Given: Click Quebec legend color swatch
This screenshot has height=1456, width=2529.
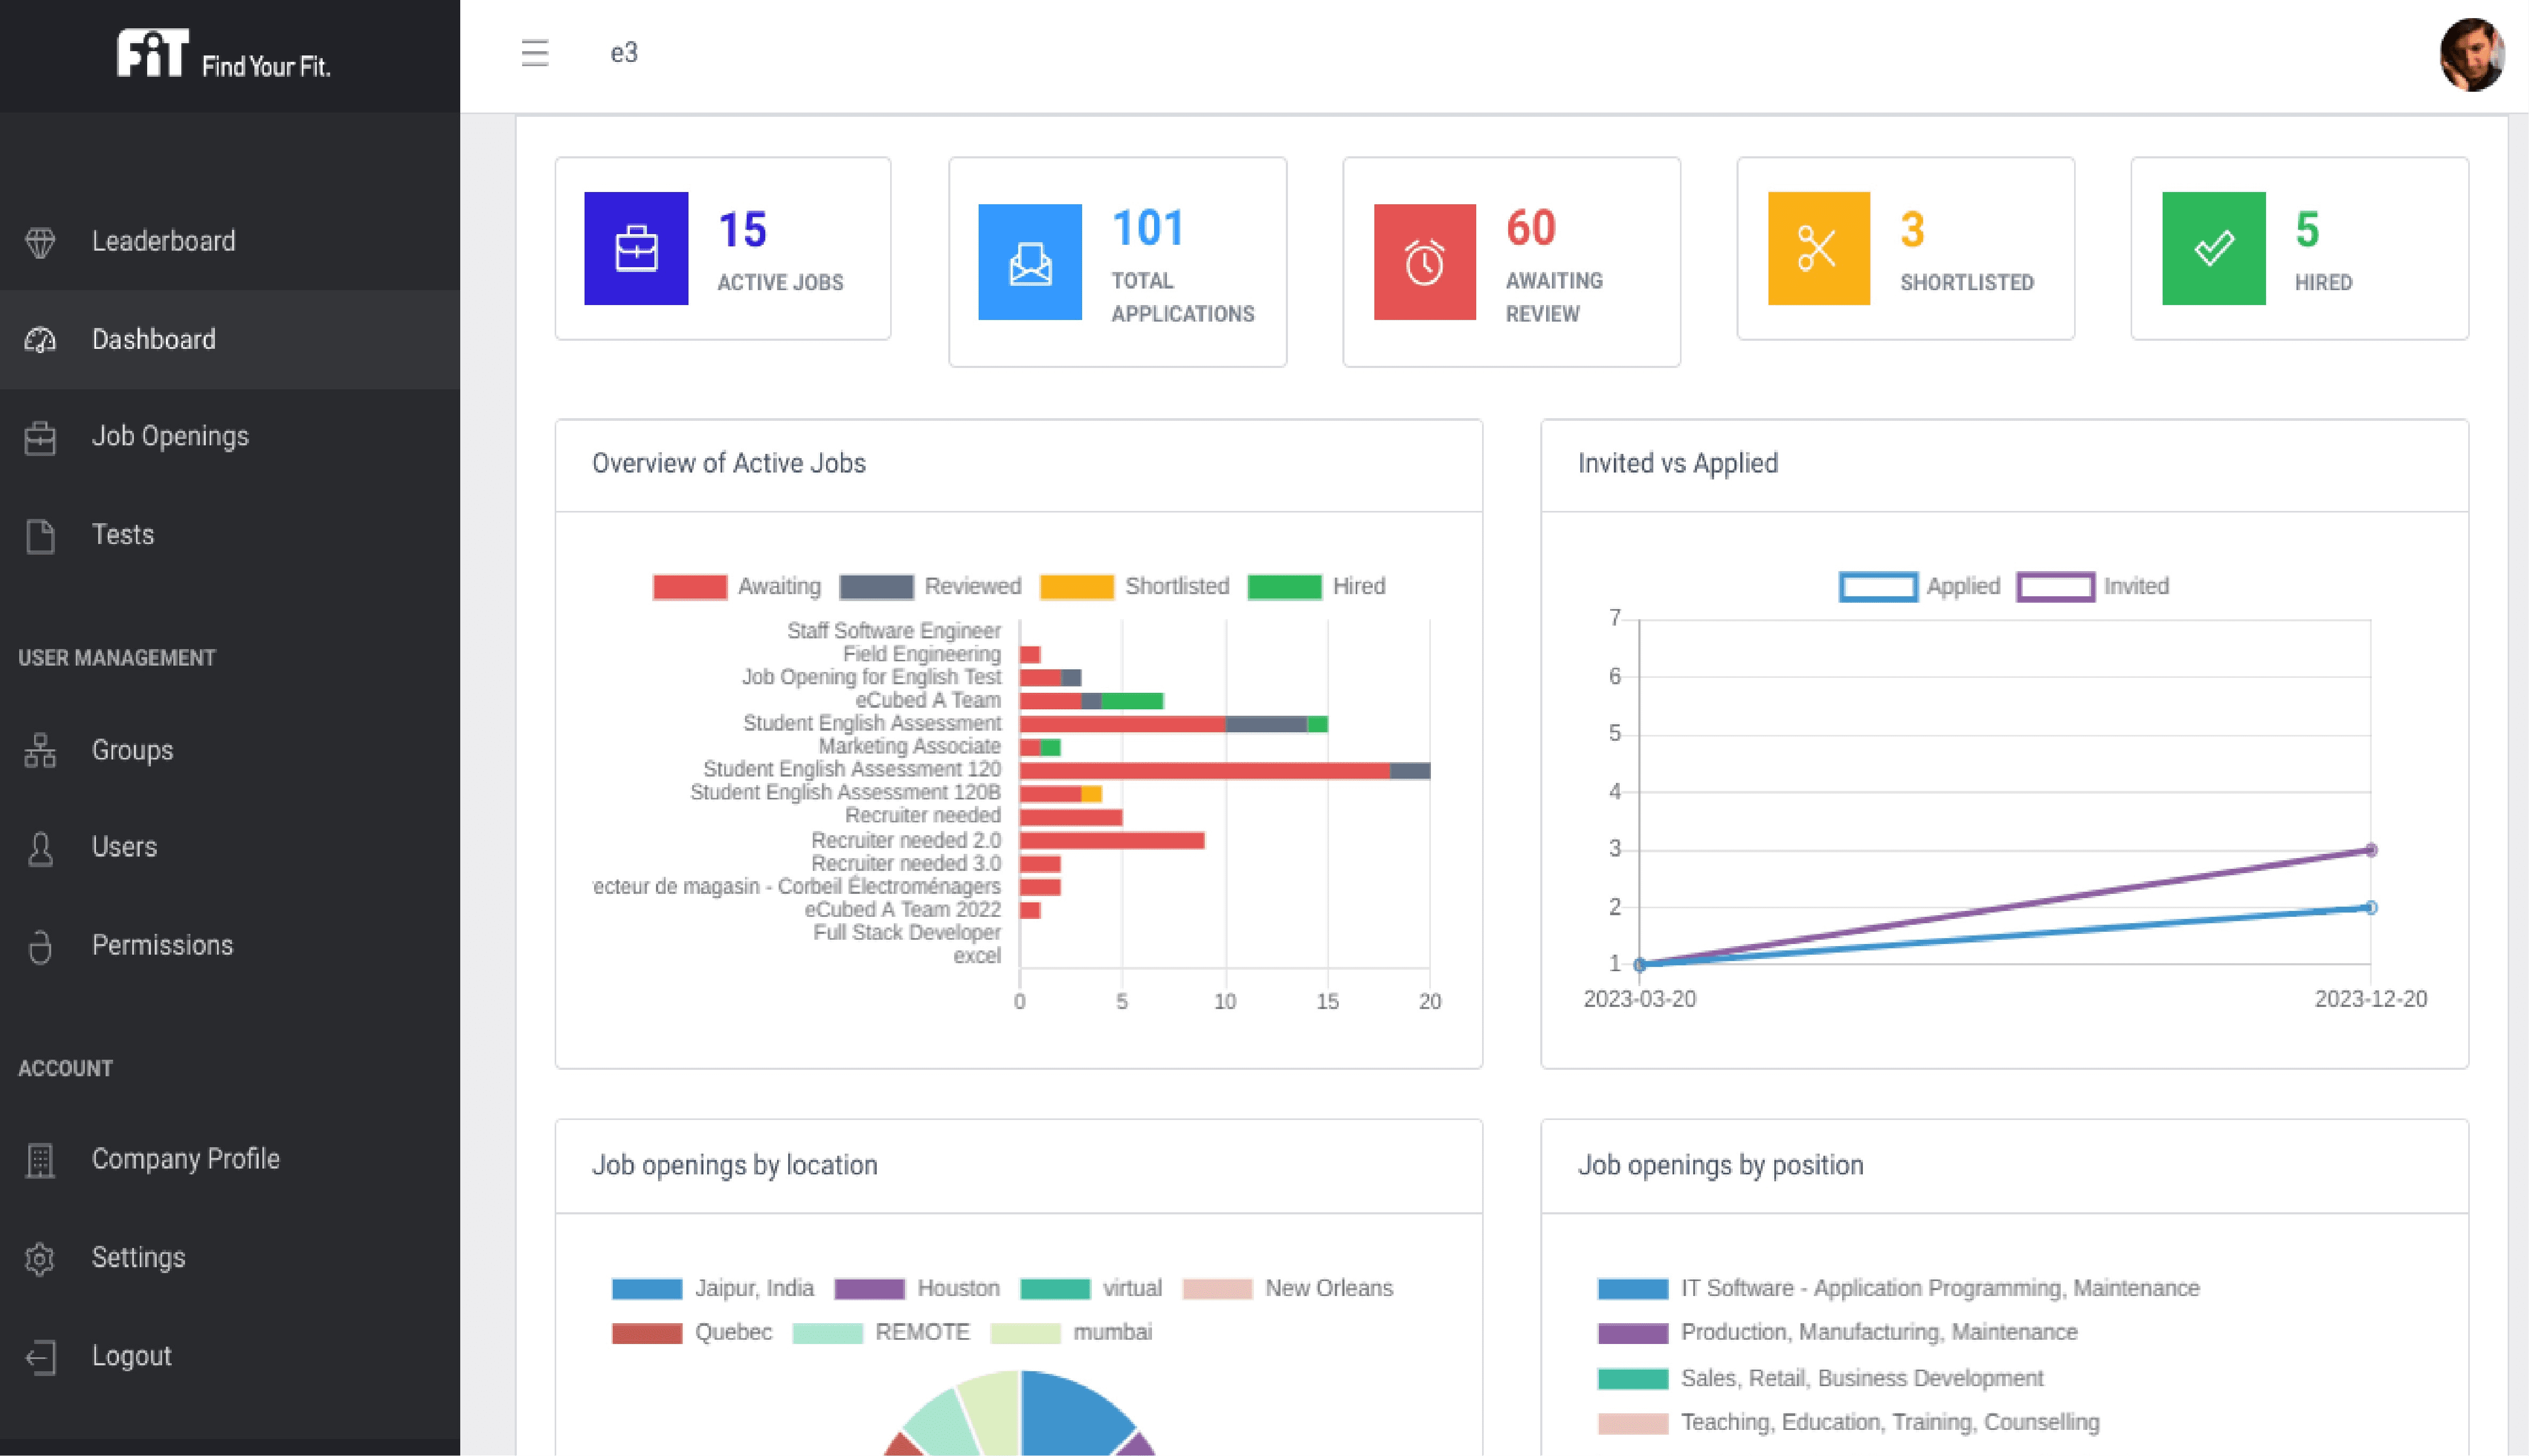Looking at the screenshot, I should 647,1333.
